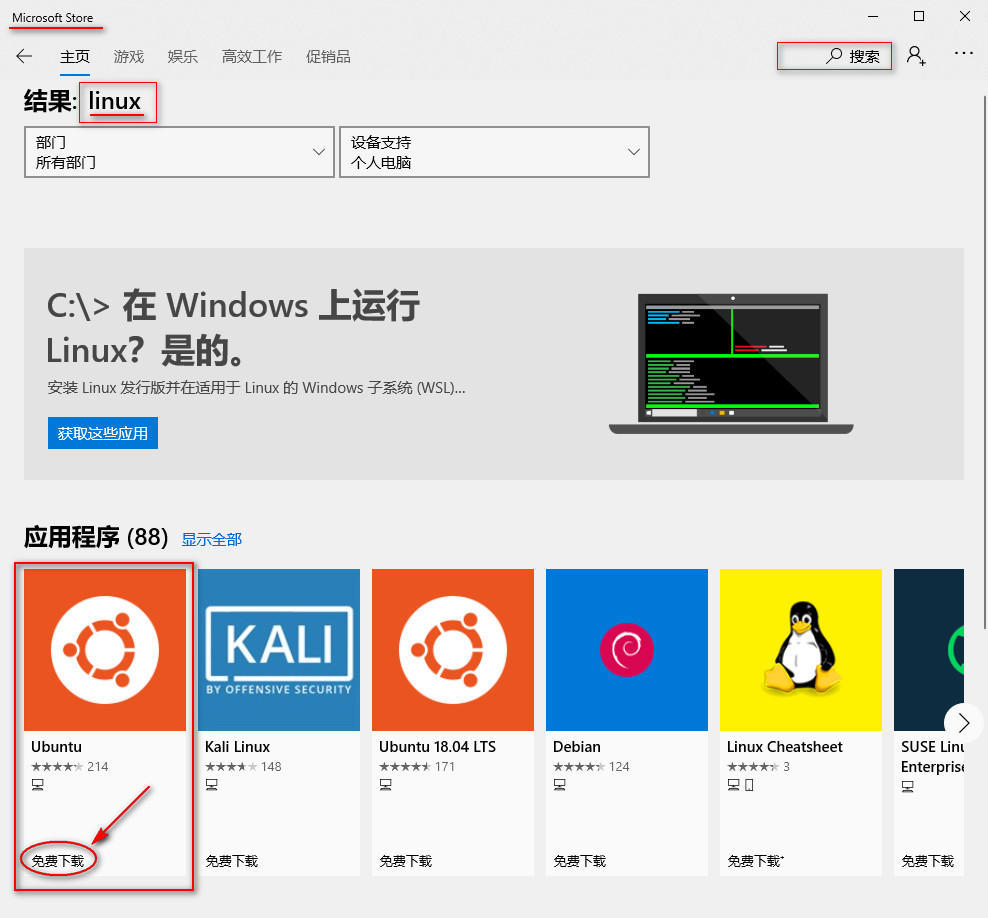Open 显示全部 to show all apps
Viewport: 988px width, 918px height.
(211, 539)
